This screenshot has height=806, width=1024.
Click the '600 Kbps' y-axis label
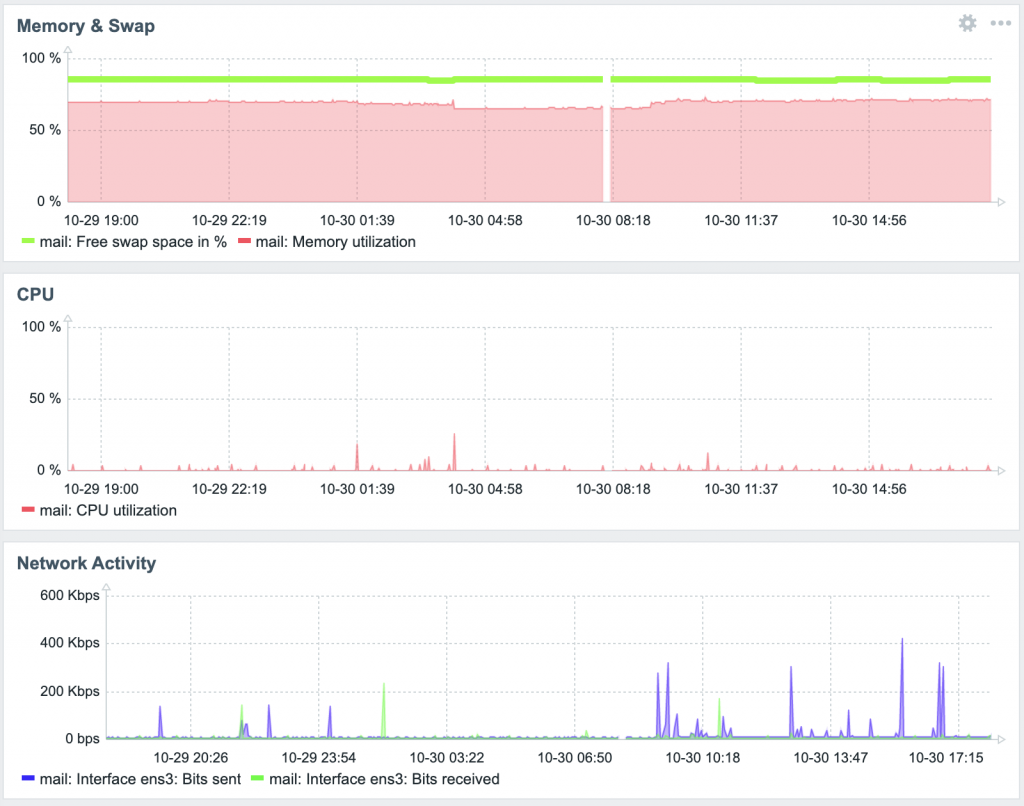[x=69, y=595]
